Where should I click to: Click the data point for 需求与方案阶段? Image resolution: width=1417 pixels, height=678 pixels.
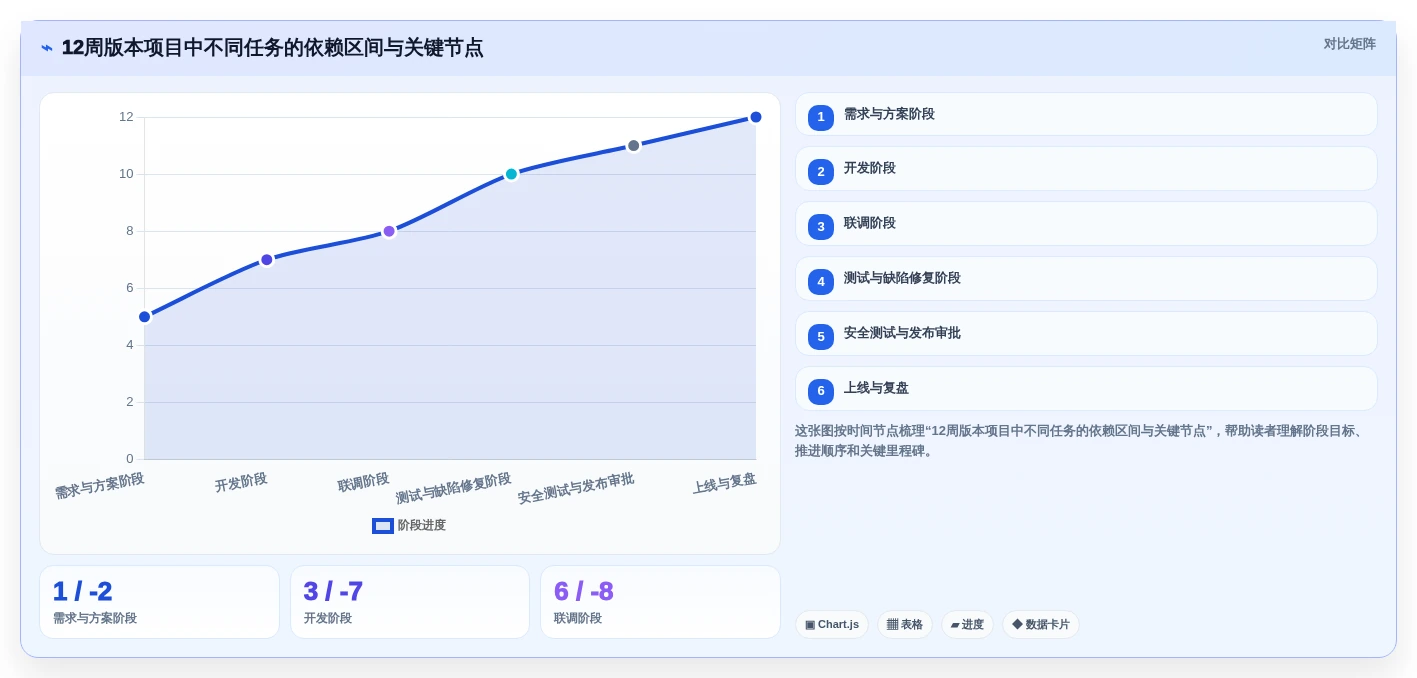point(145,317)
